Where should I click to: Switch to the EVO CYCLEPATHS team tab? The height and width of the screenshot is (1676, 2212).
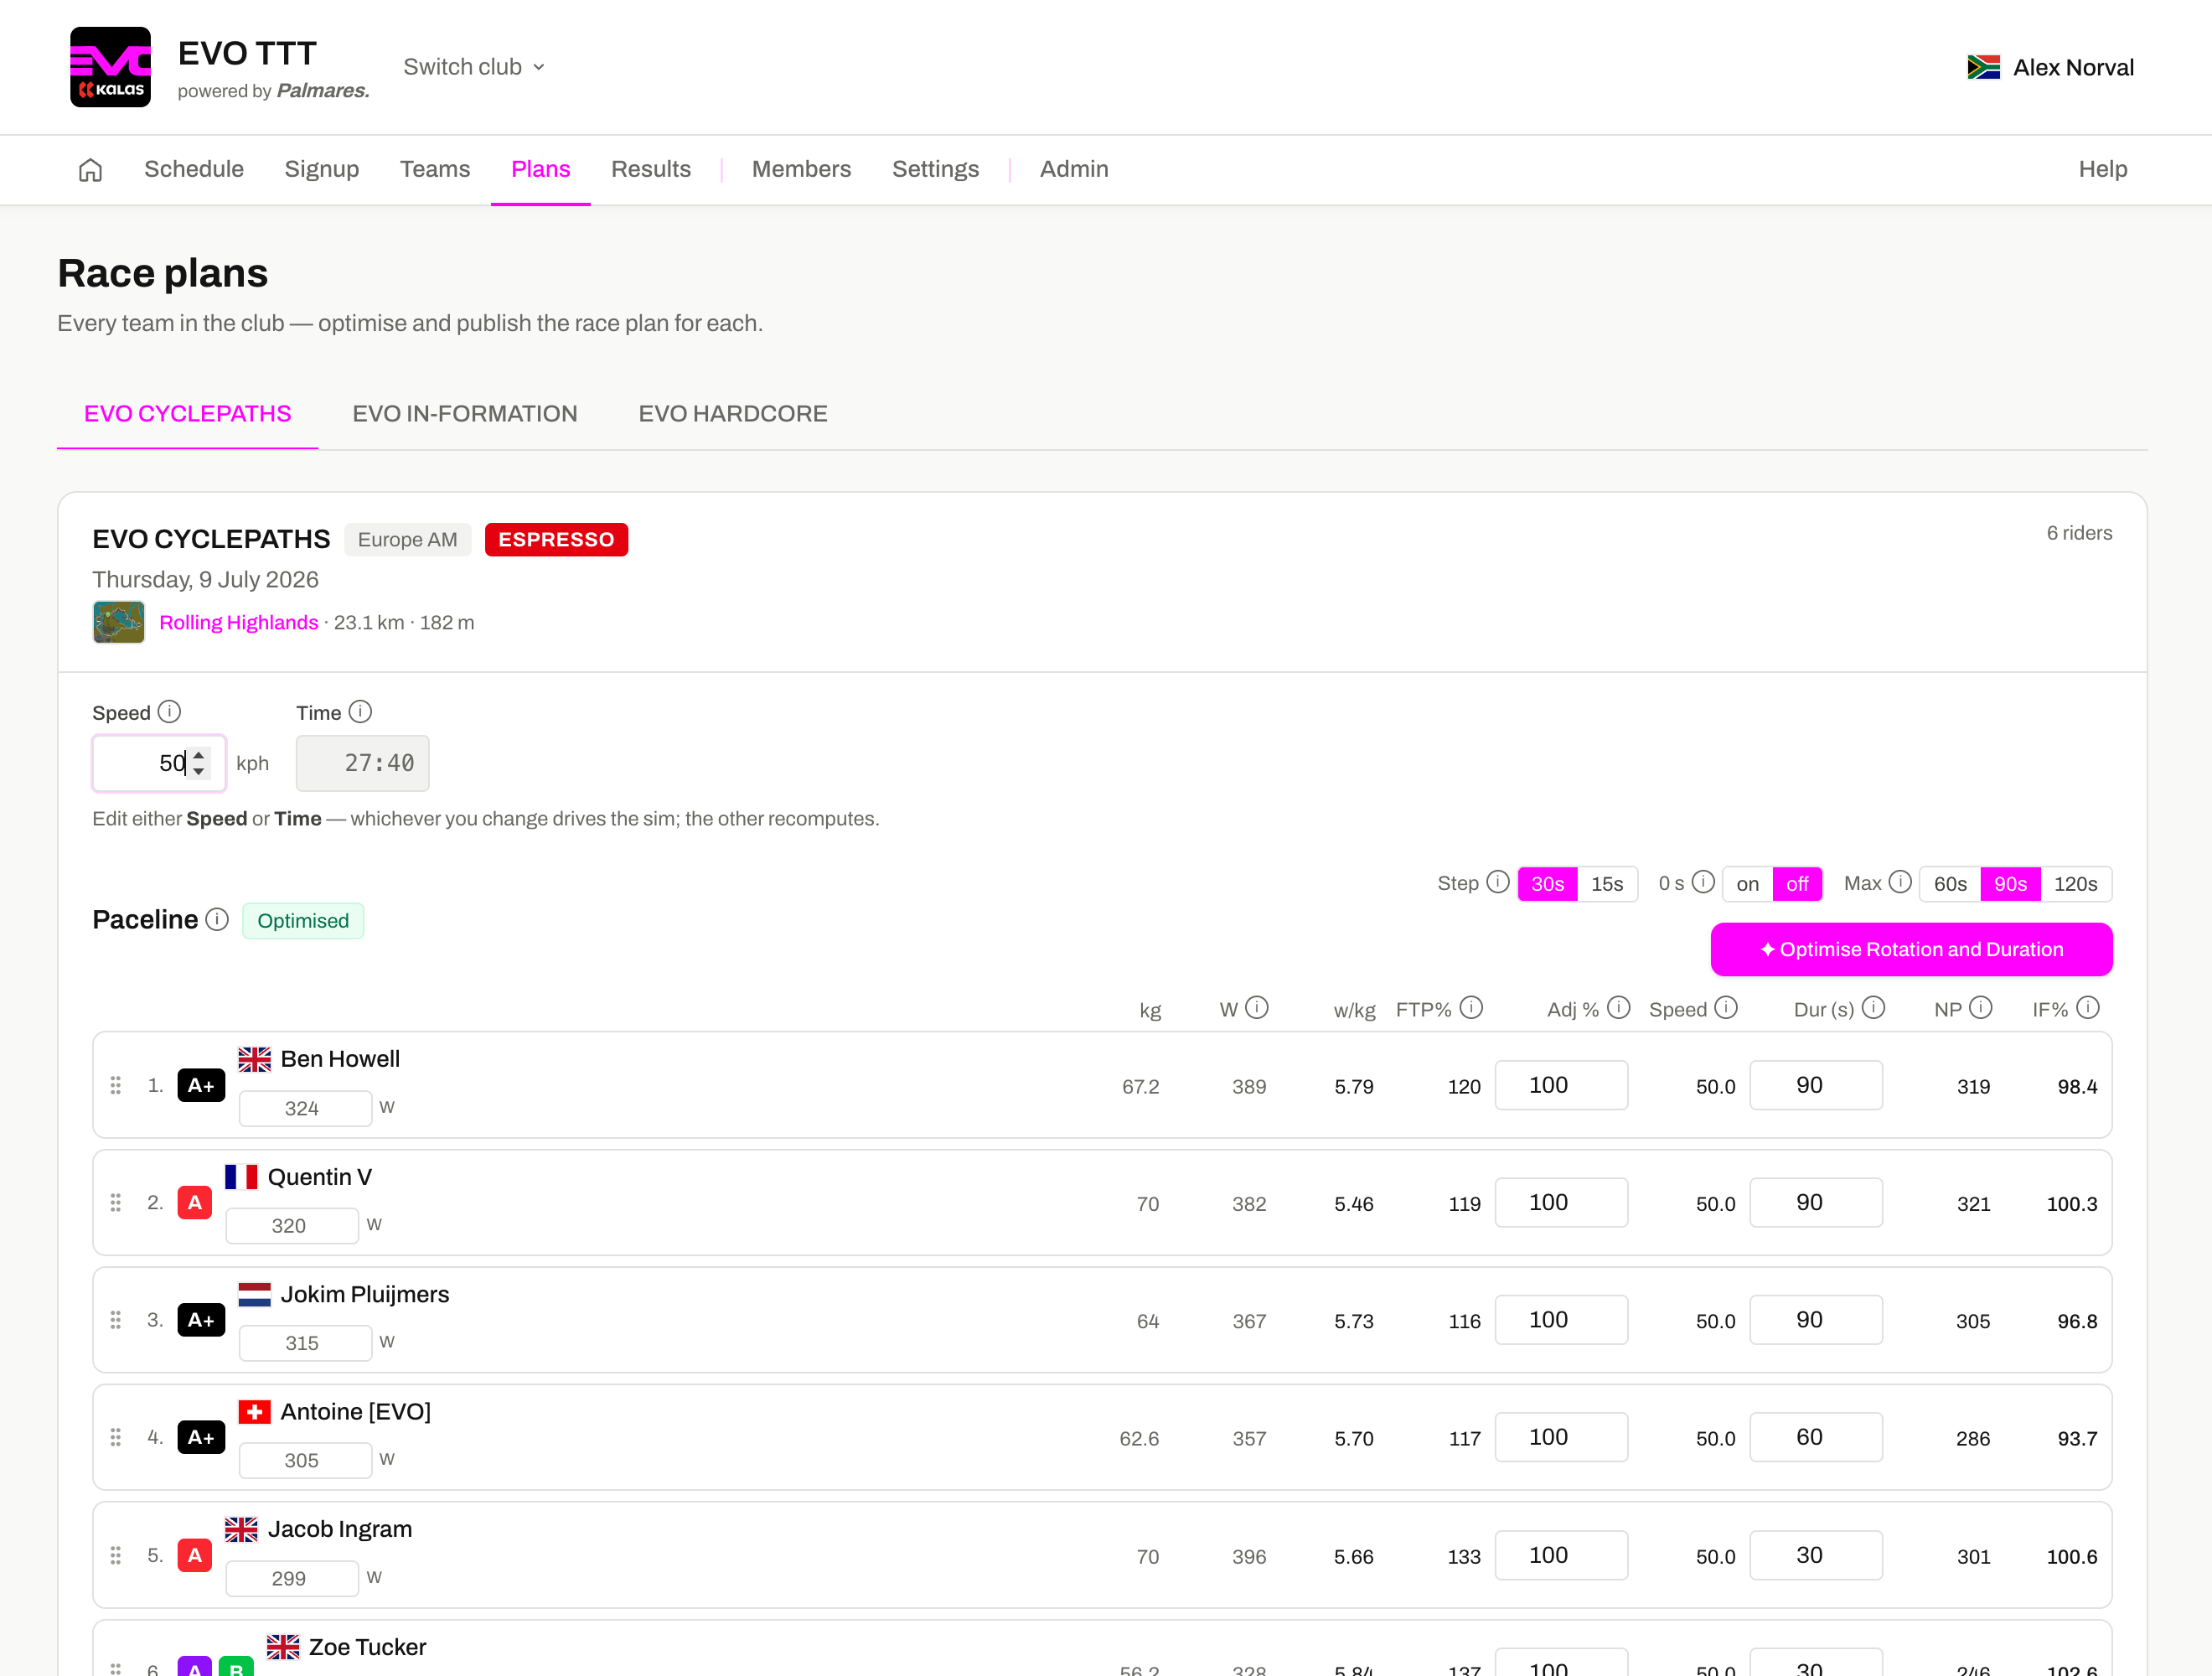pos(188,414)
